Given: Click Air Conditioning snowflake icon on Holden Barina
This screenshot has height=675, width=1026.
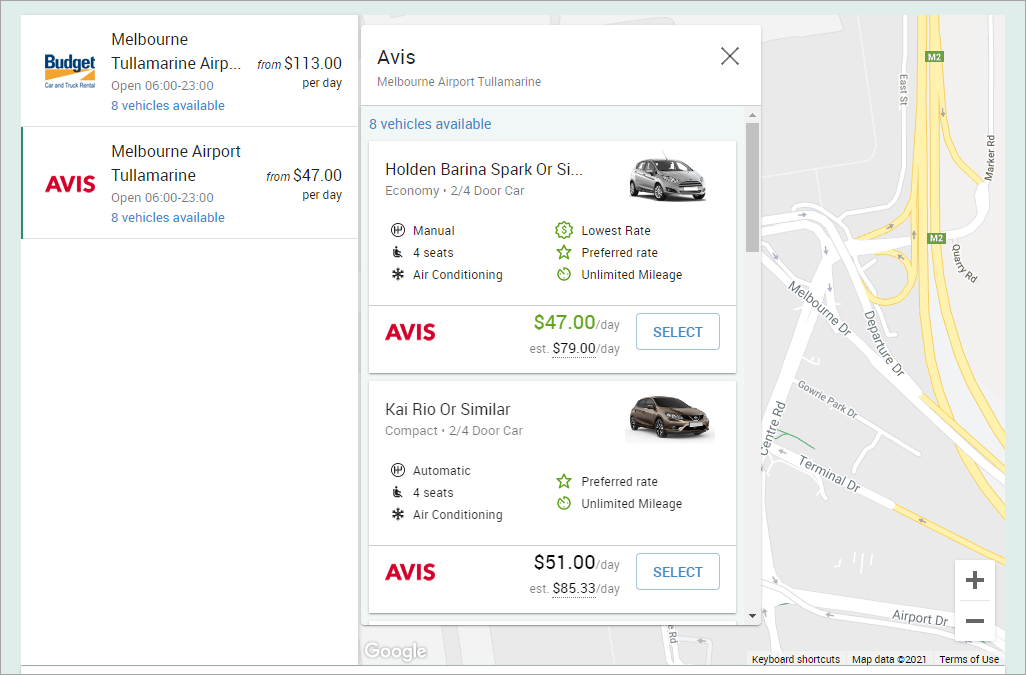Looking at the screenshot, I should tap(397, 275).
